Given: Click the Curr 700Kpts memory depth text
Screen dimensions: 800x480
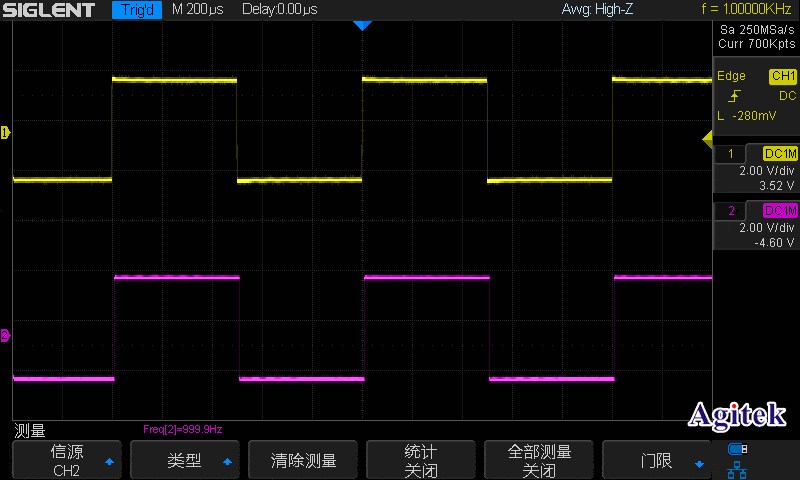Looking at the screenshot, I should [x=757, y=44].
